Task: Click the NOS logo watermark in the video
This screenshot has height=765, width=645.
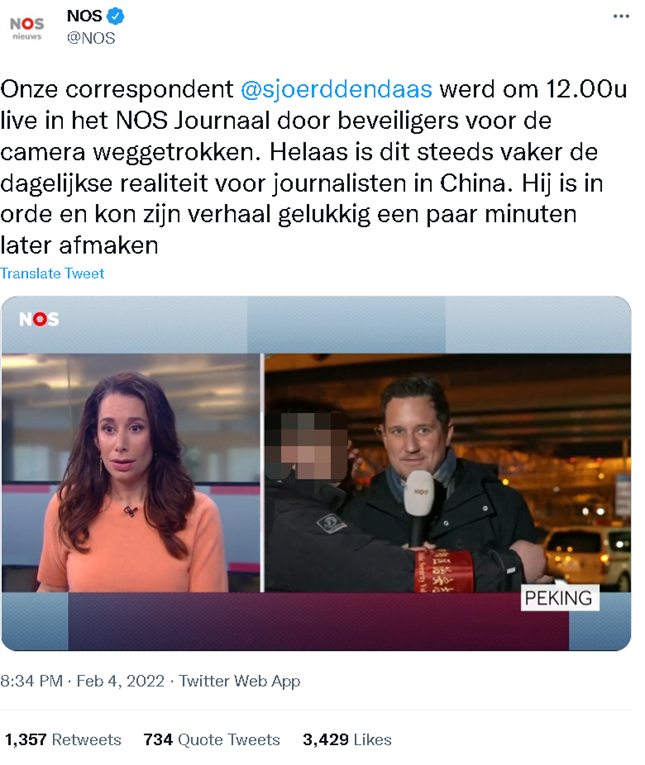Action: coord(39,319)
